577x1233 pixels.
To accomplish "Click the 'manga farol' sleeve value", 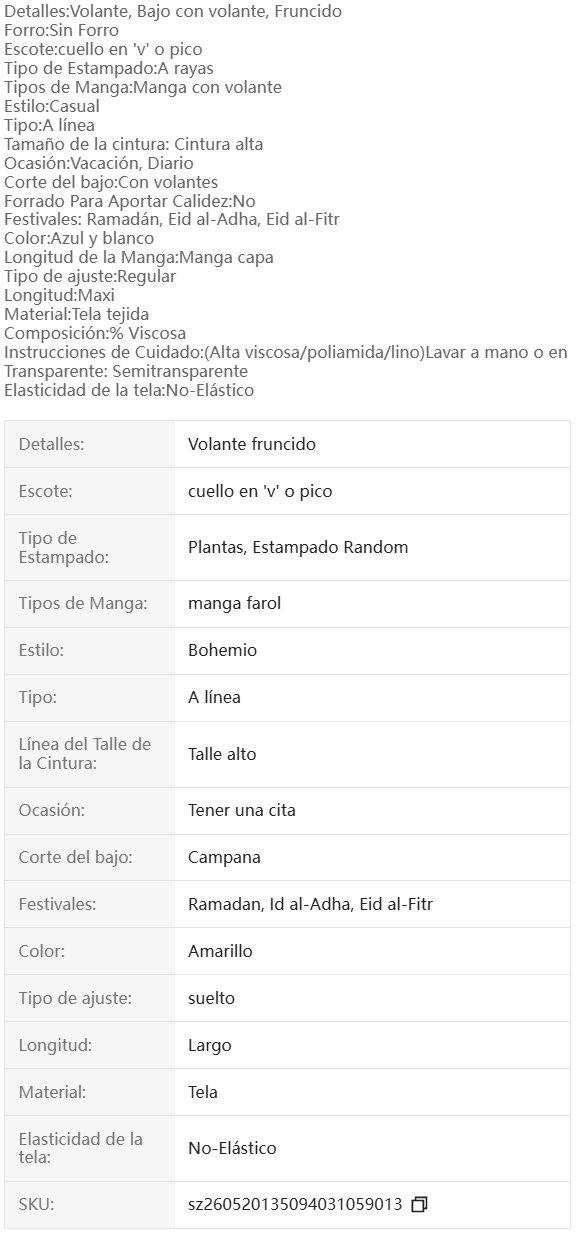I will (235, 603).
